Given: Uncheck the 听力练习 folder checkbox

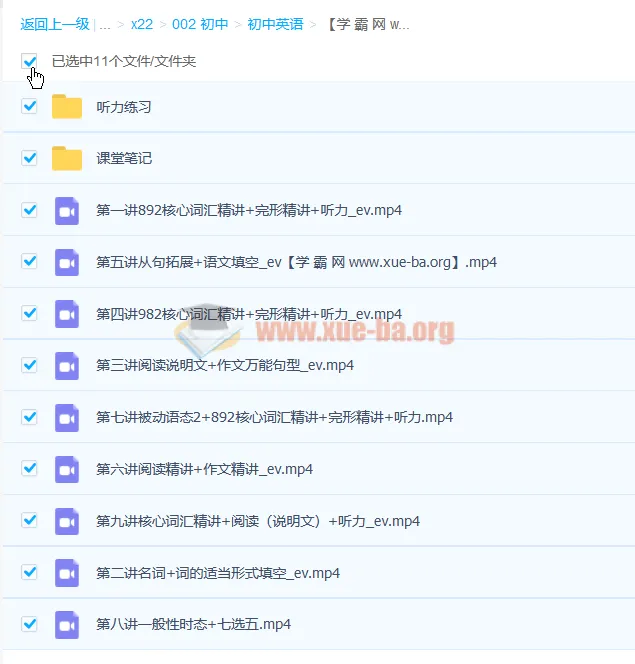Looking at the screenshot, I should (30, 106).
